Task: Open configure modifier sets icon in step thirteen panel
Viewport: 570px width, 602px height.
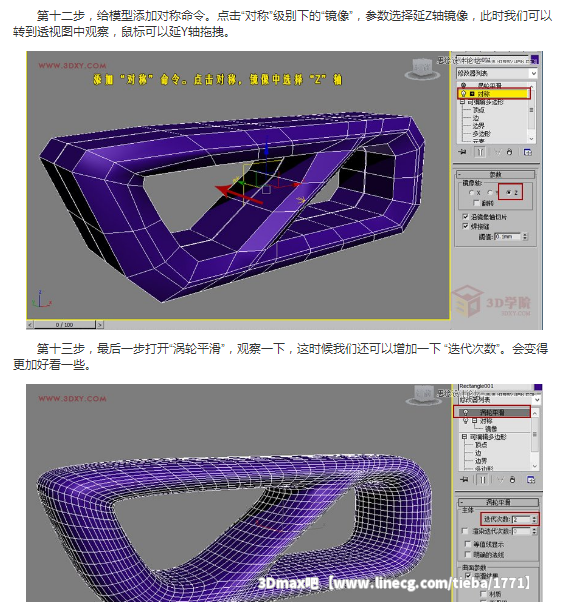Action: [x=531, y=480]
